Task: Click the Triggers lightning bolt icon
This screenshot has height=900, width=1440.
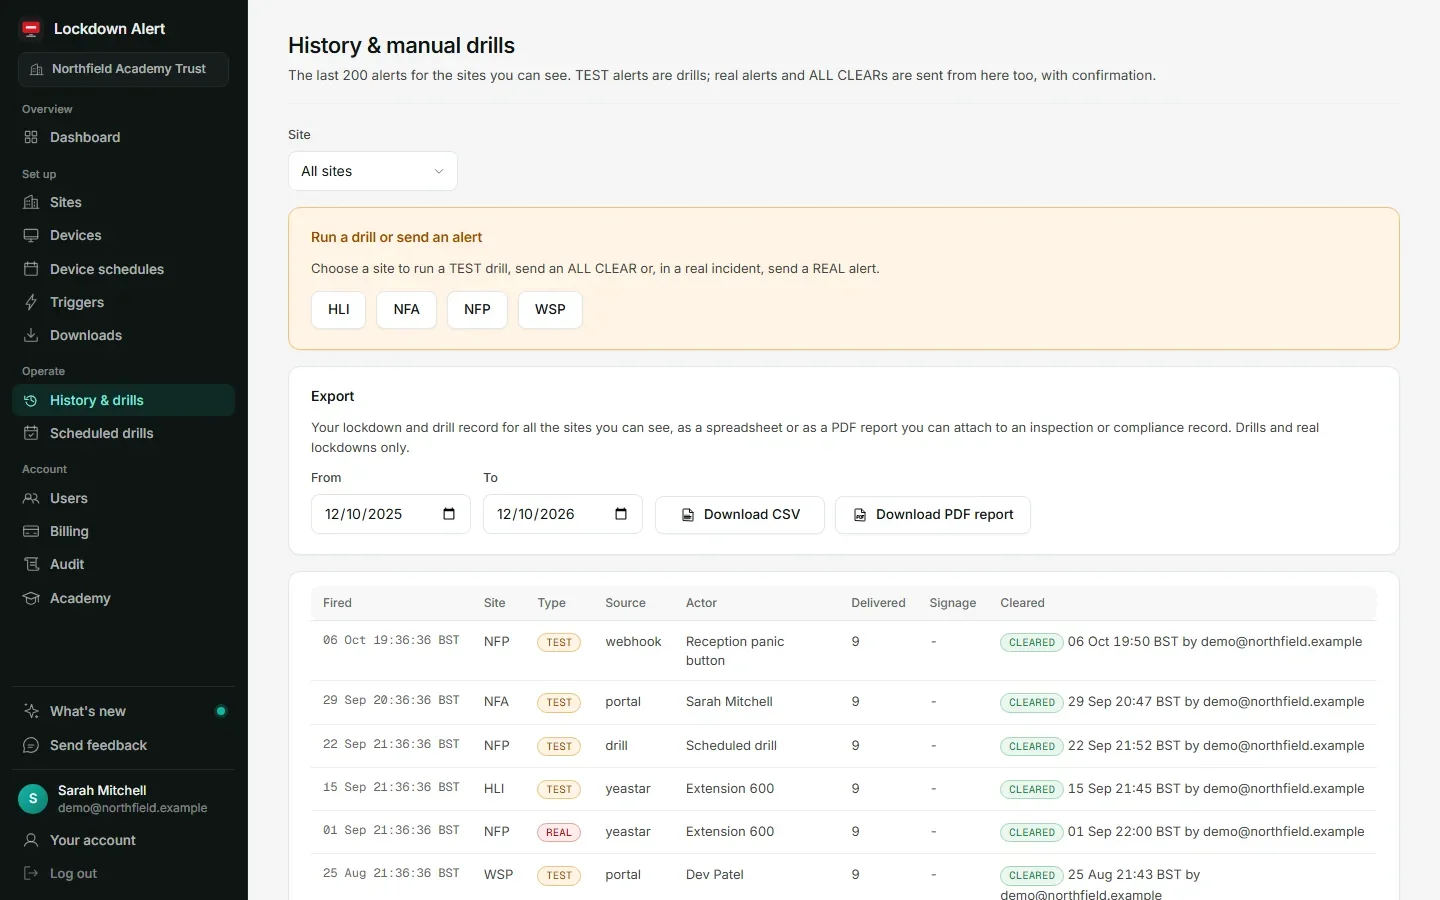Action: click(x=31, y=302)
